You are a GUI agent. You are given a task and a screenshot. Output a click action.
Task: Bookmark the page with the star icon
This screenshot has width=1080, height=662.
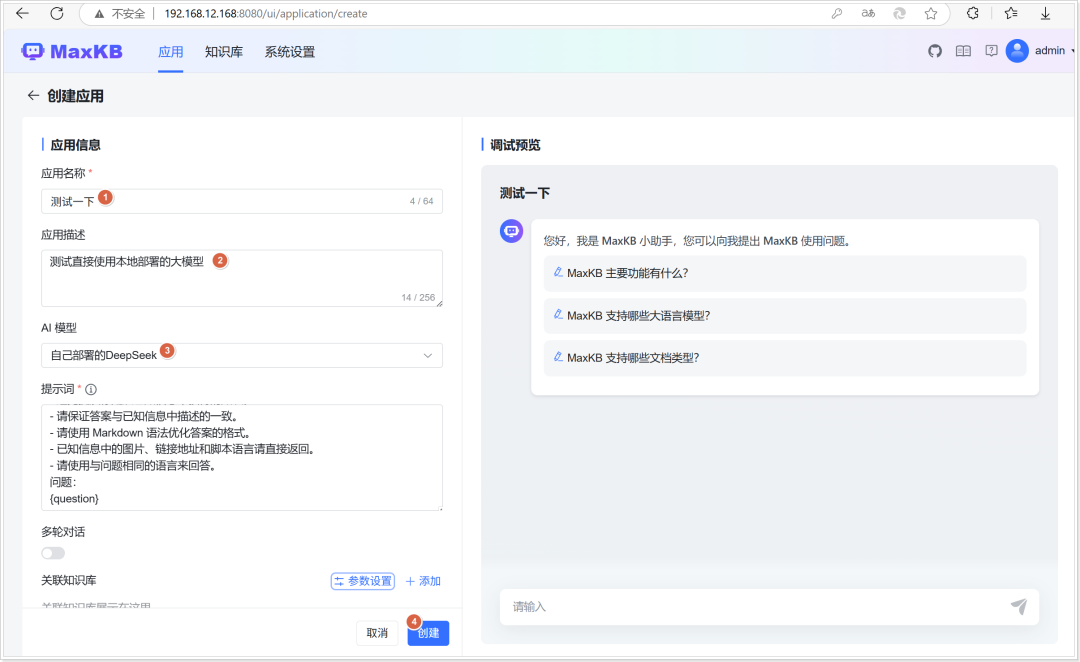(x=931, y=13)
